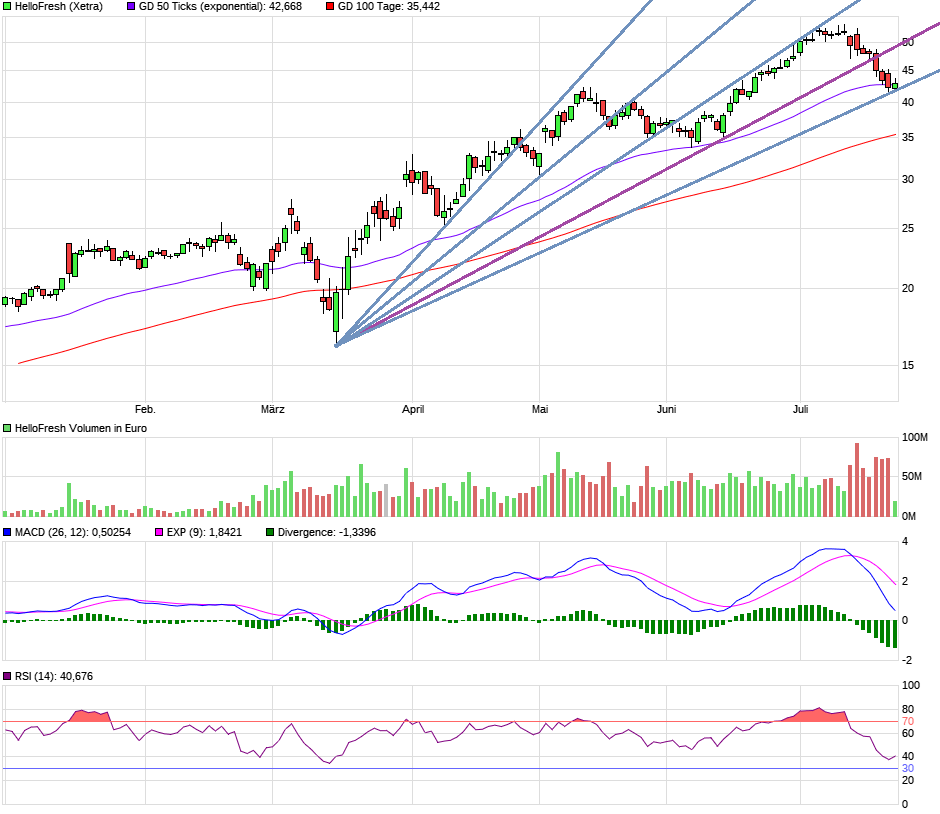
Task: Click the Gann fan origin point at the March low
Action: [336, 345]
